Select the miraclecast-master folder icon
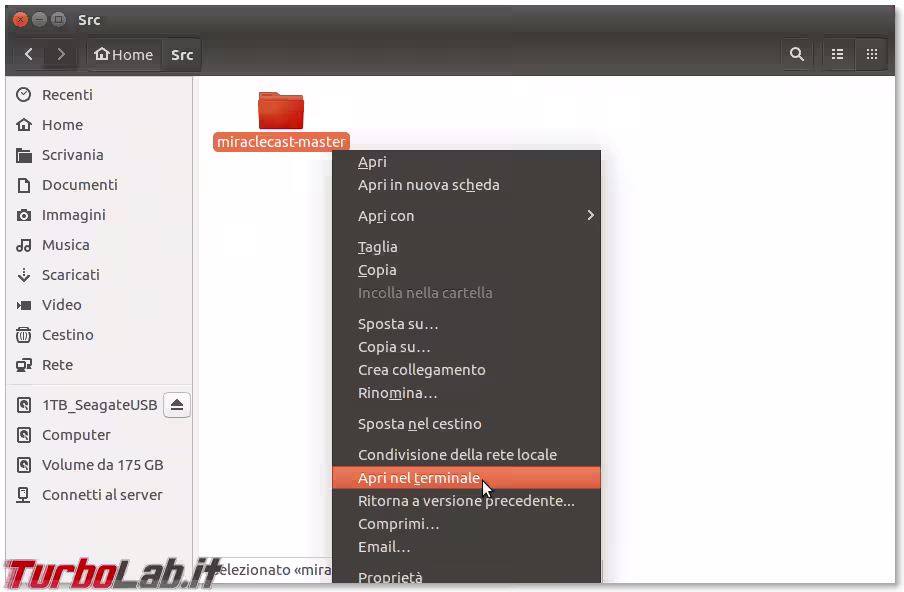 (x=281, y=110)
